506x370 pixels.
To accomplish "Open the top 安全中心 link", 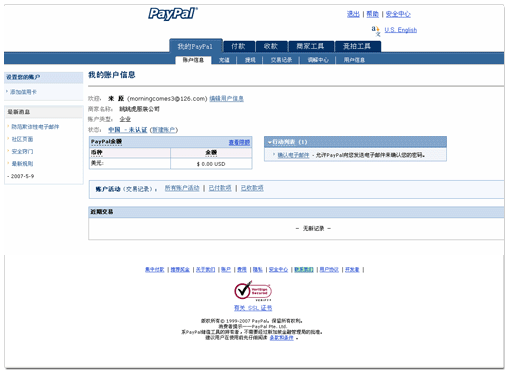I will click(x=398, y=14).
